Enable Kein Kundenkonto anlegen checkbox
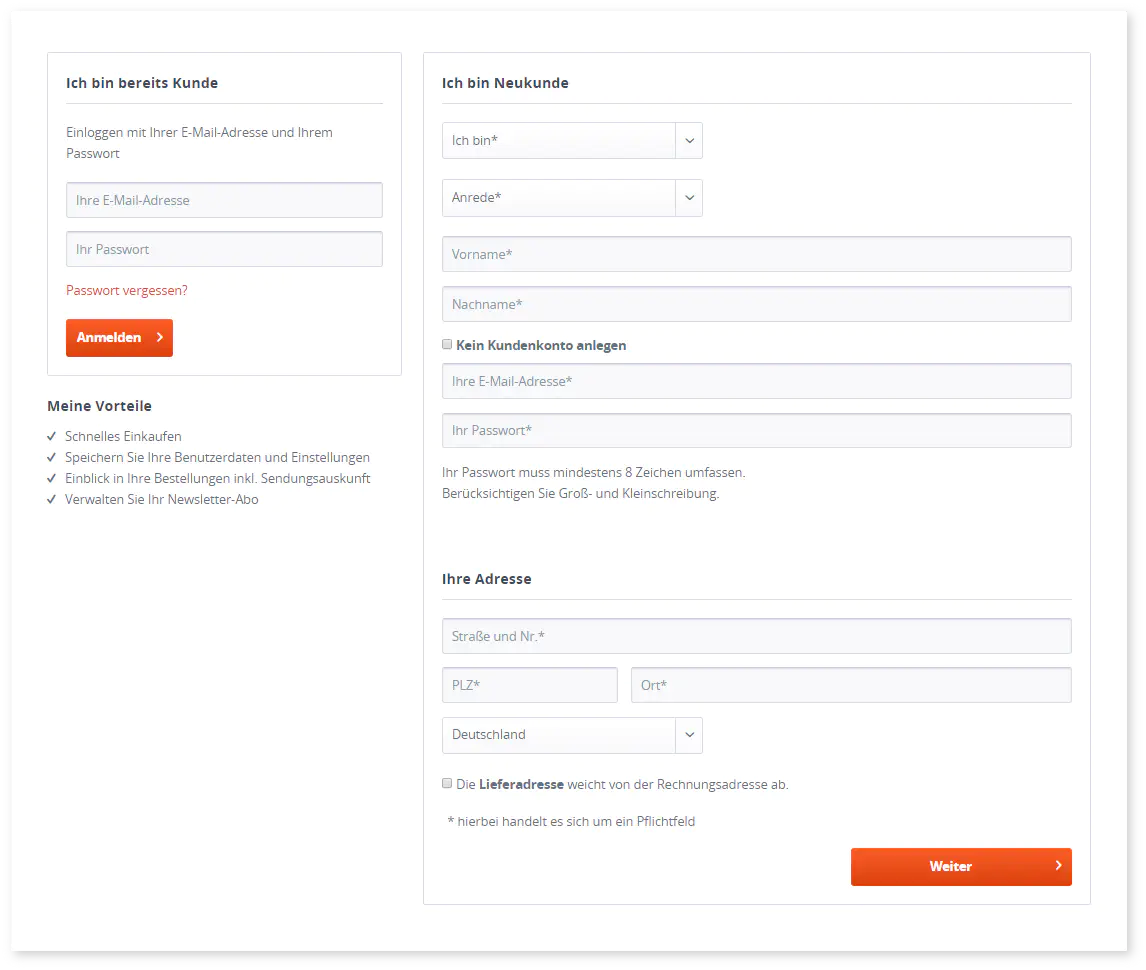 pos(448,345)
